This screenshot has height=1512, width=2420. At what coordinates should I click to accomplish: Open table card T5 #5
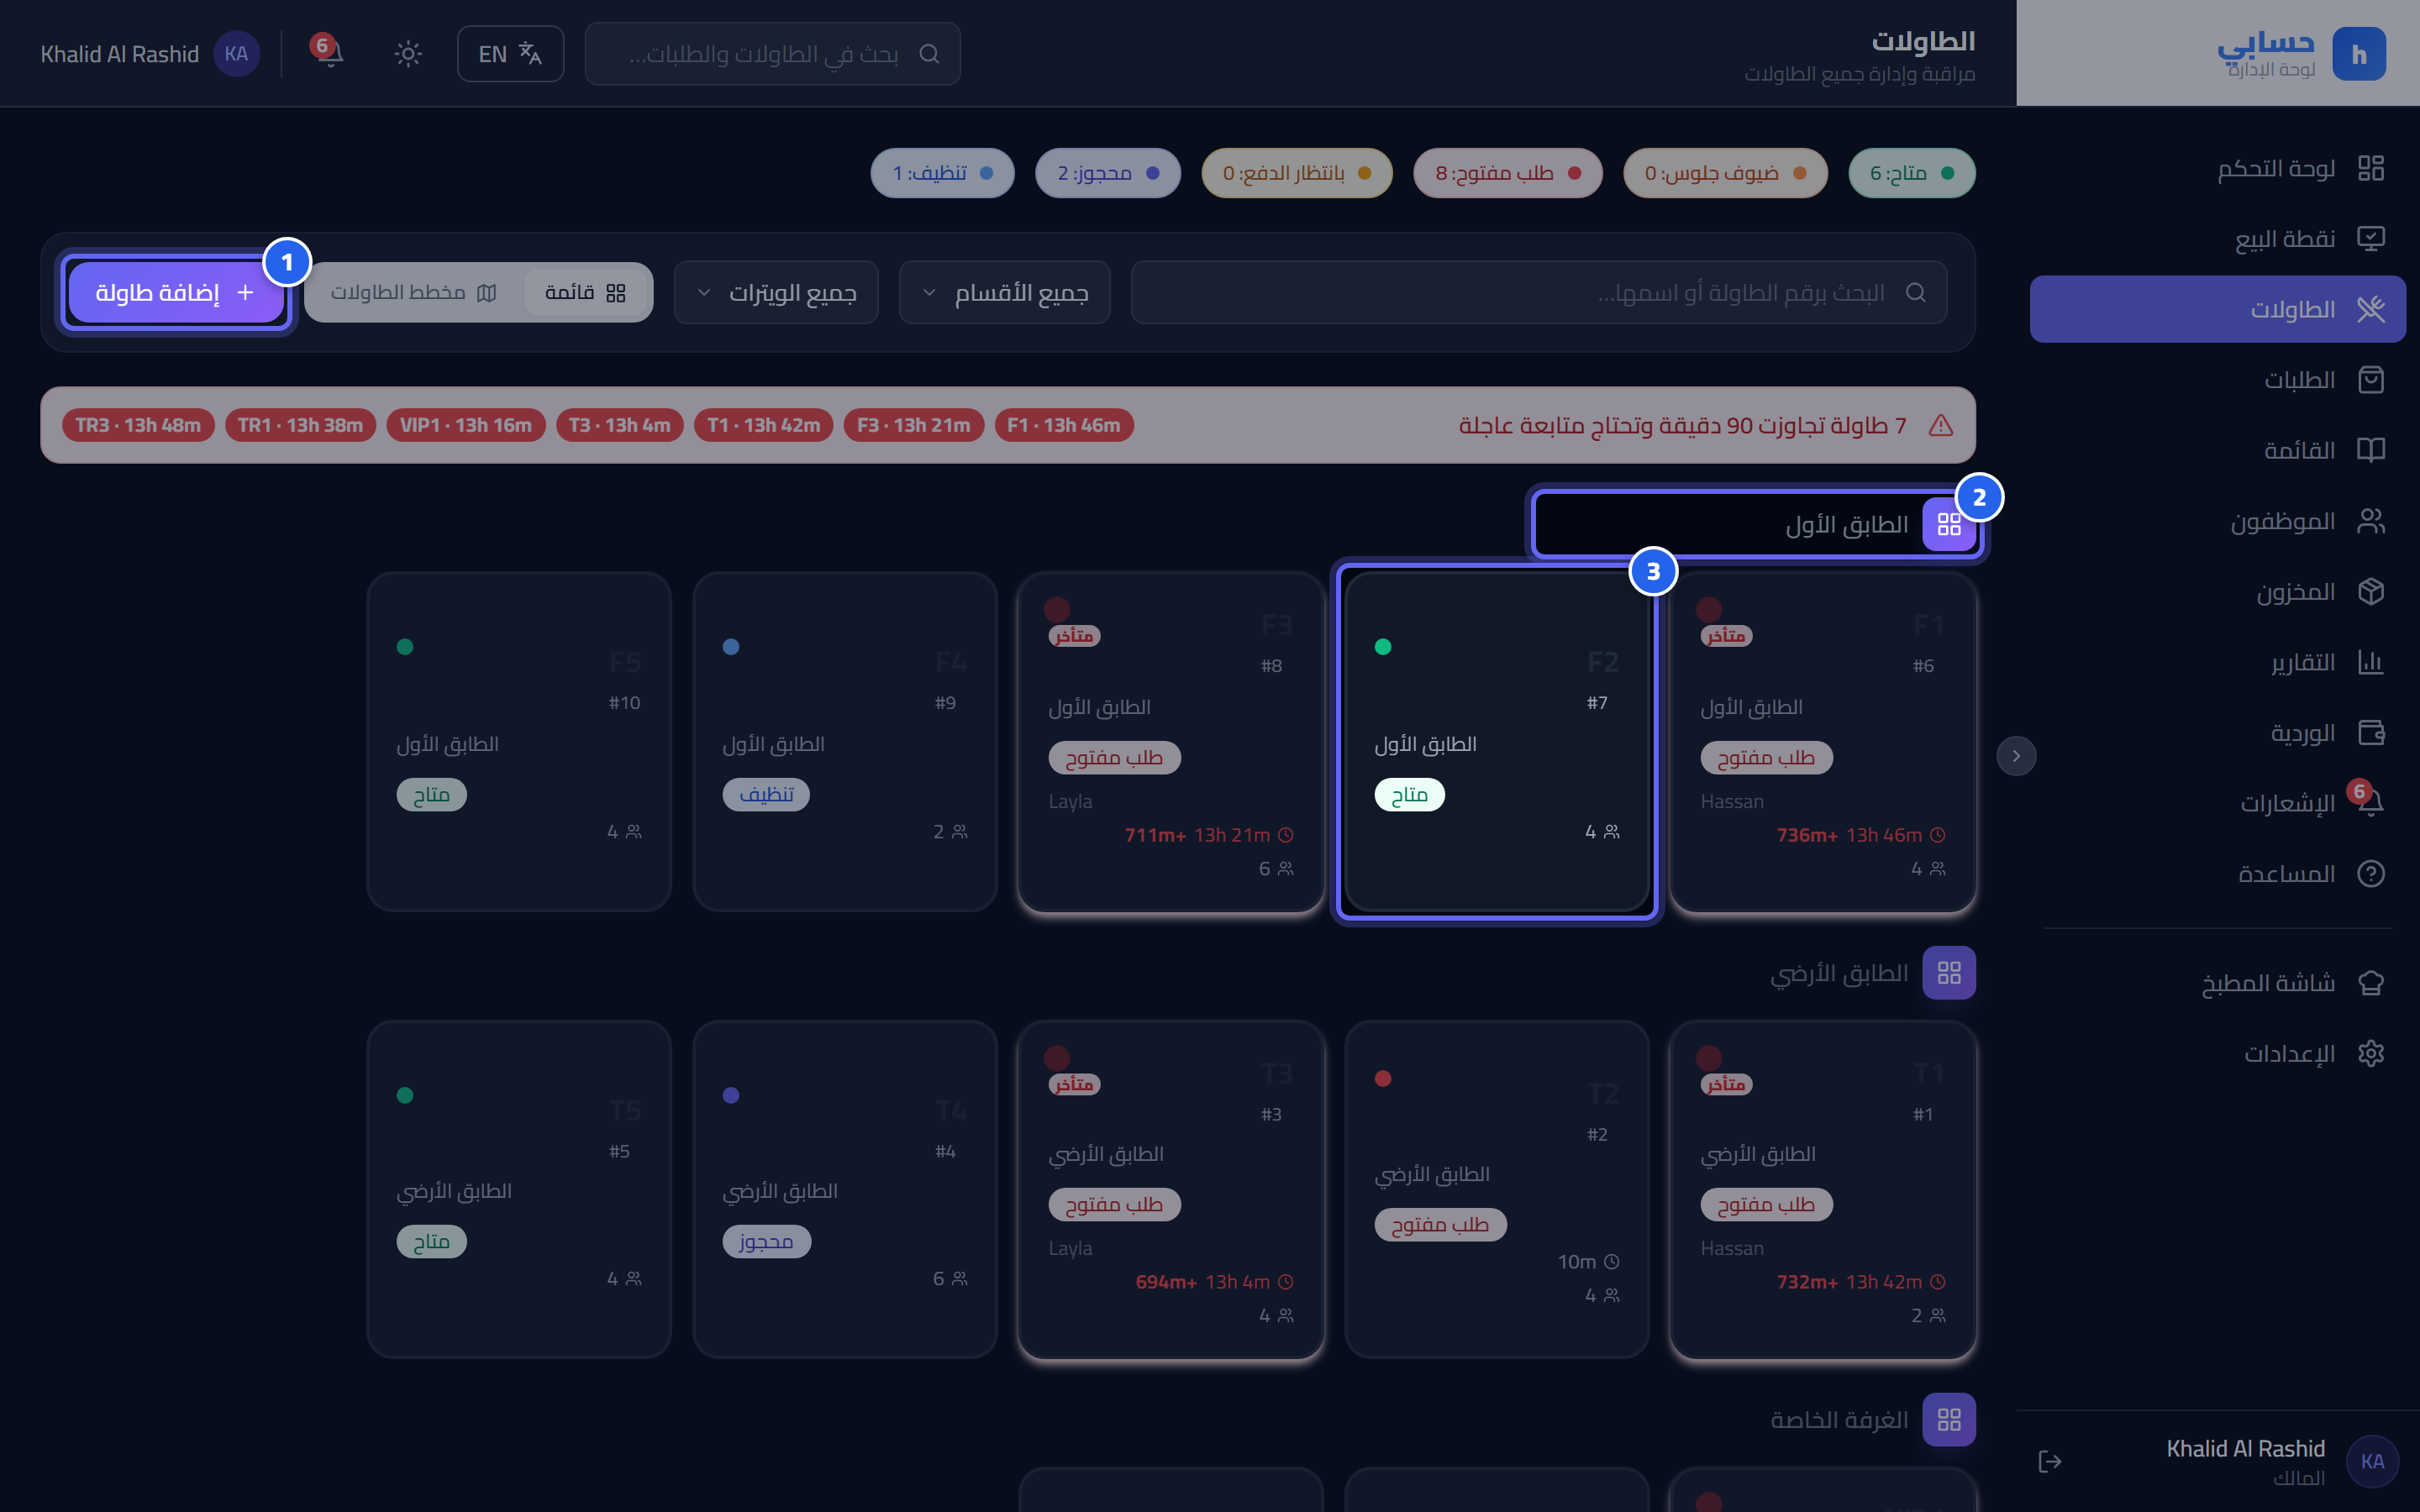click(x=519, y=1190)
